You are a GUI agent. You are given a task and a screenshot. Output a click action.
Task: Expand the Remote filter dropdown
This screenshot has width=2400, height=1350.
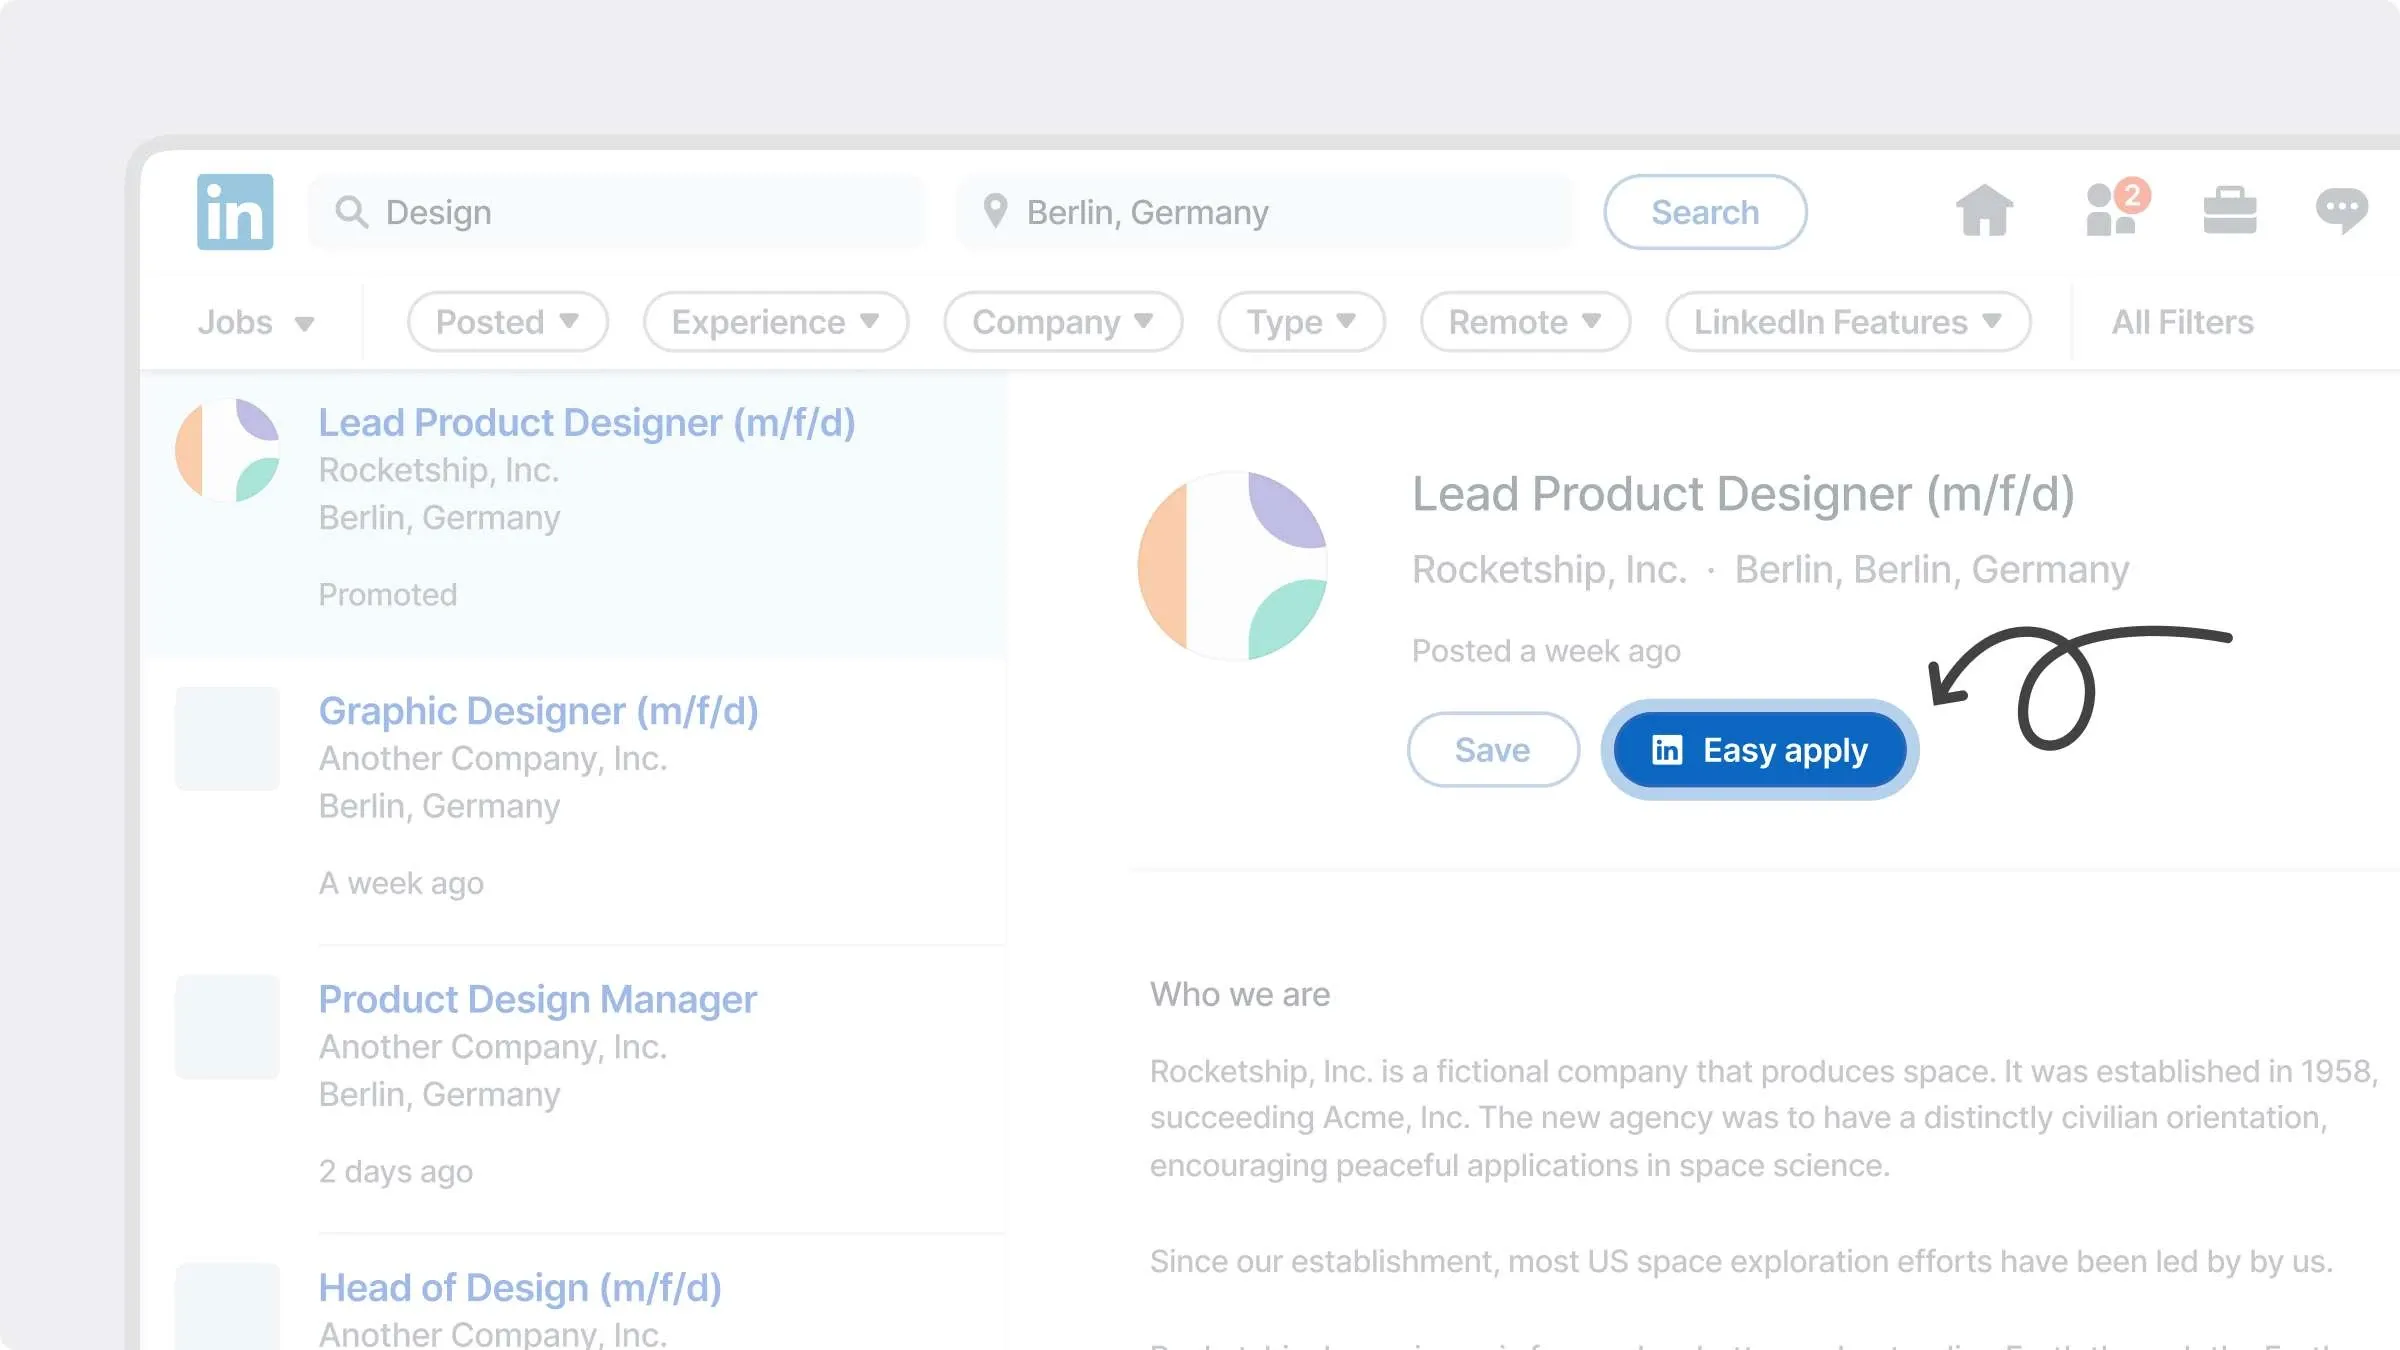click(x=1525, y=322)
